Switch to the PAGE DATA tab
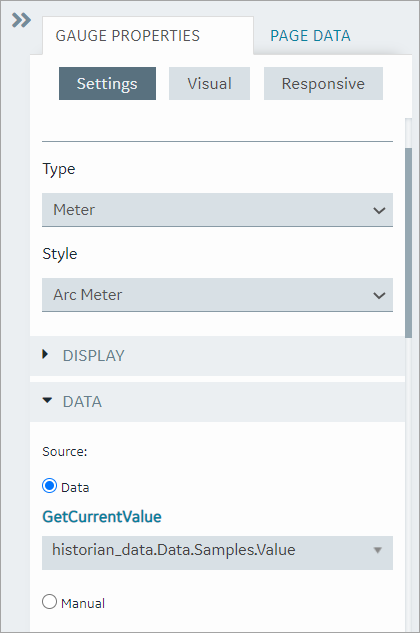Image resolution: width=420 pixels, height=633 pixels. click(x=310, y=36)
